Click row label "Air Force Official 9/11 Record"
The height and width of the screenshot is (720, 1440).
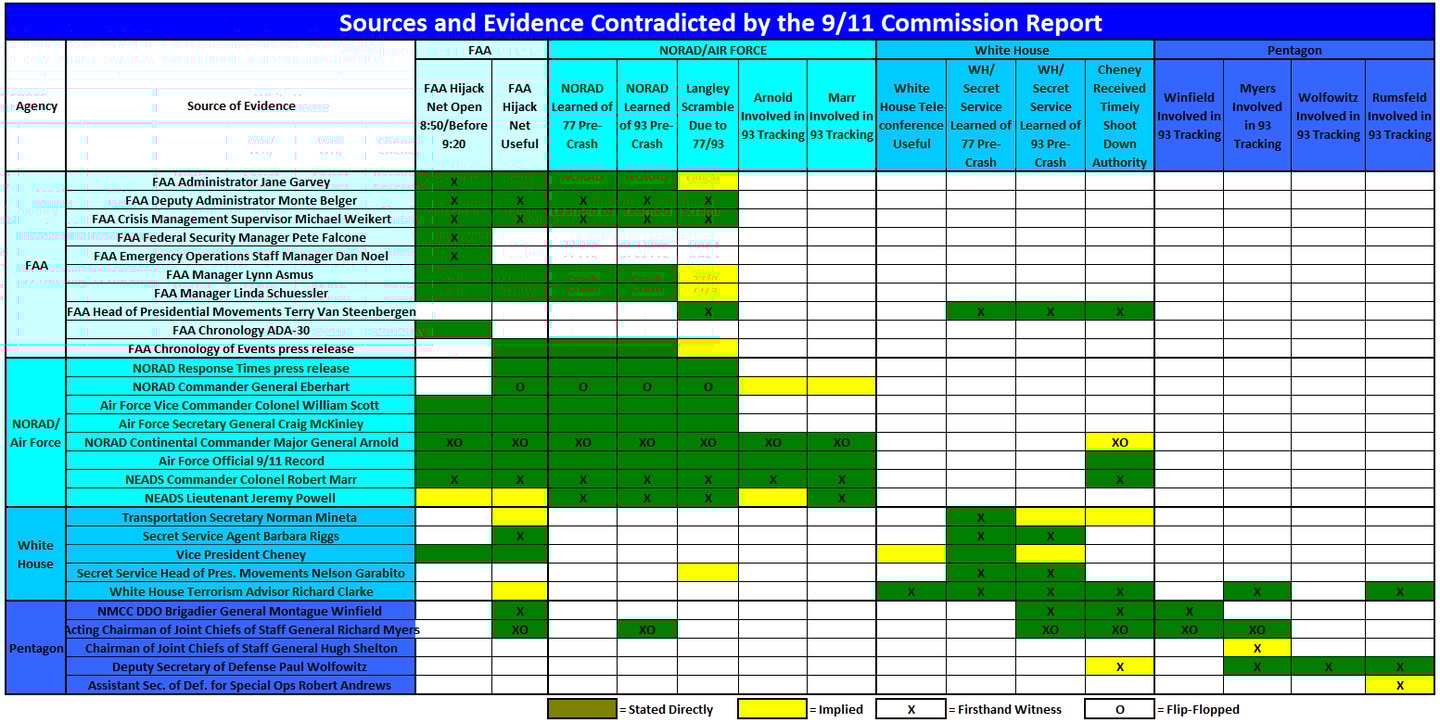241,461
